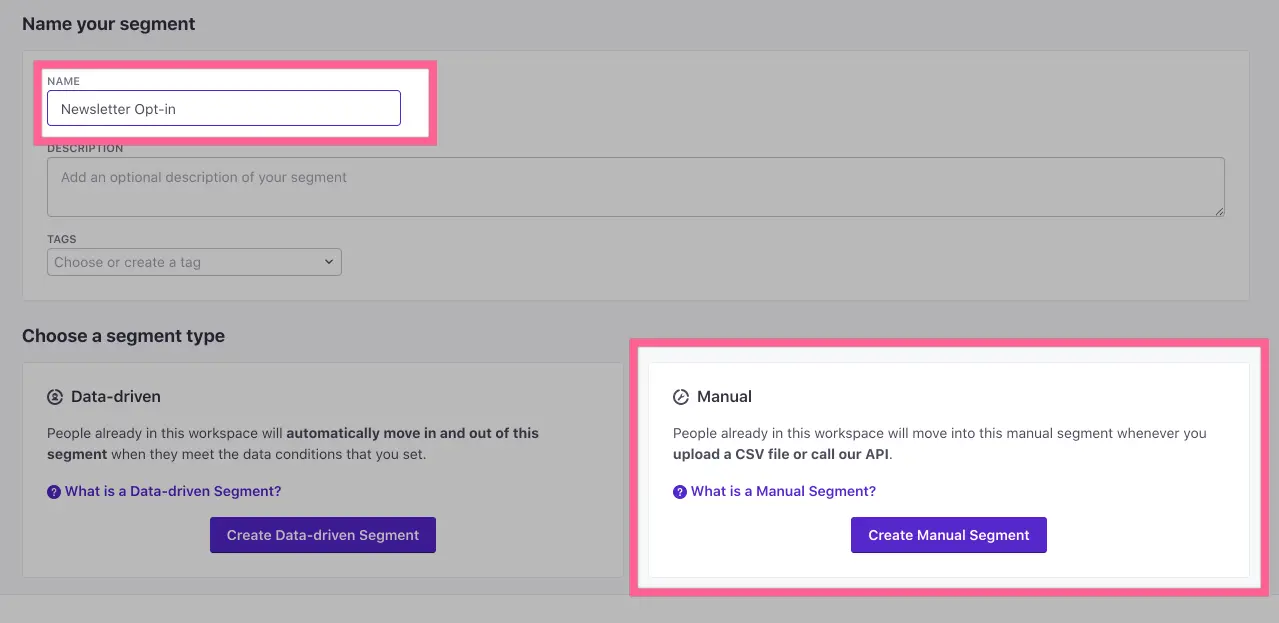Grab the Description box resize handle
This screenshot has width=1279, height=623.
pos(1219,211)
